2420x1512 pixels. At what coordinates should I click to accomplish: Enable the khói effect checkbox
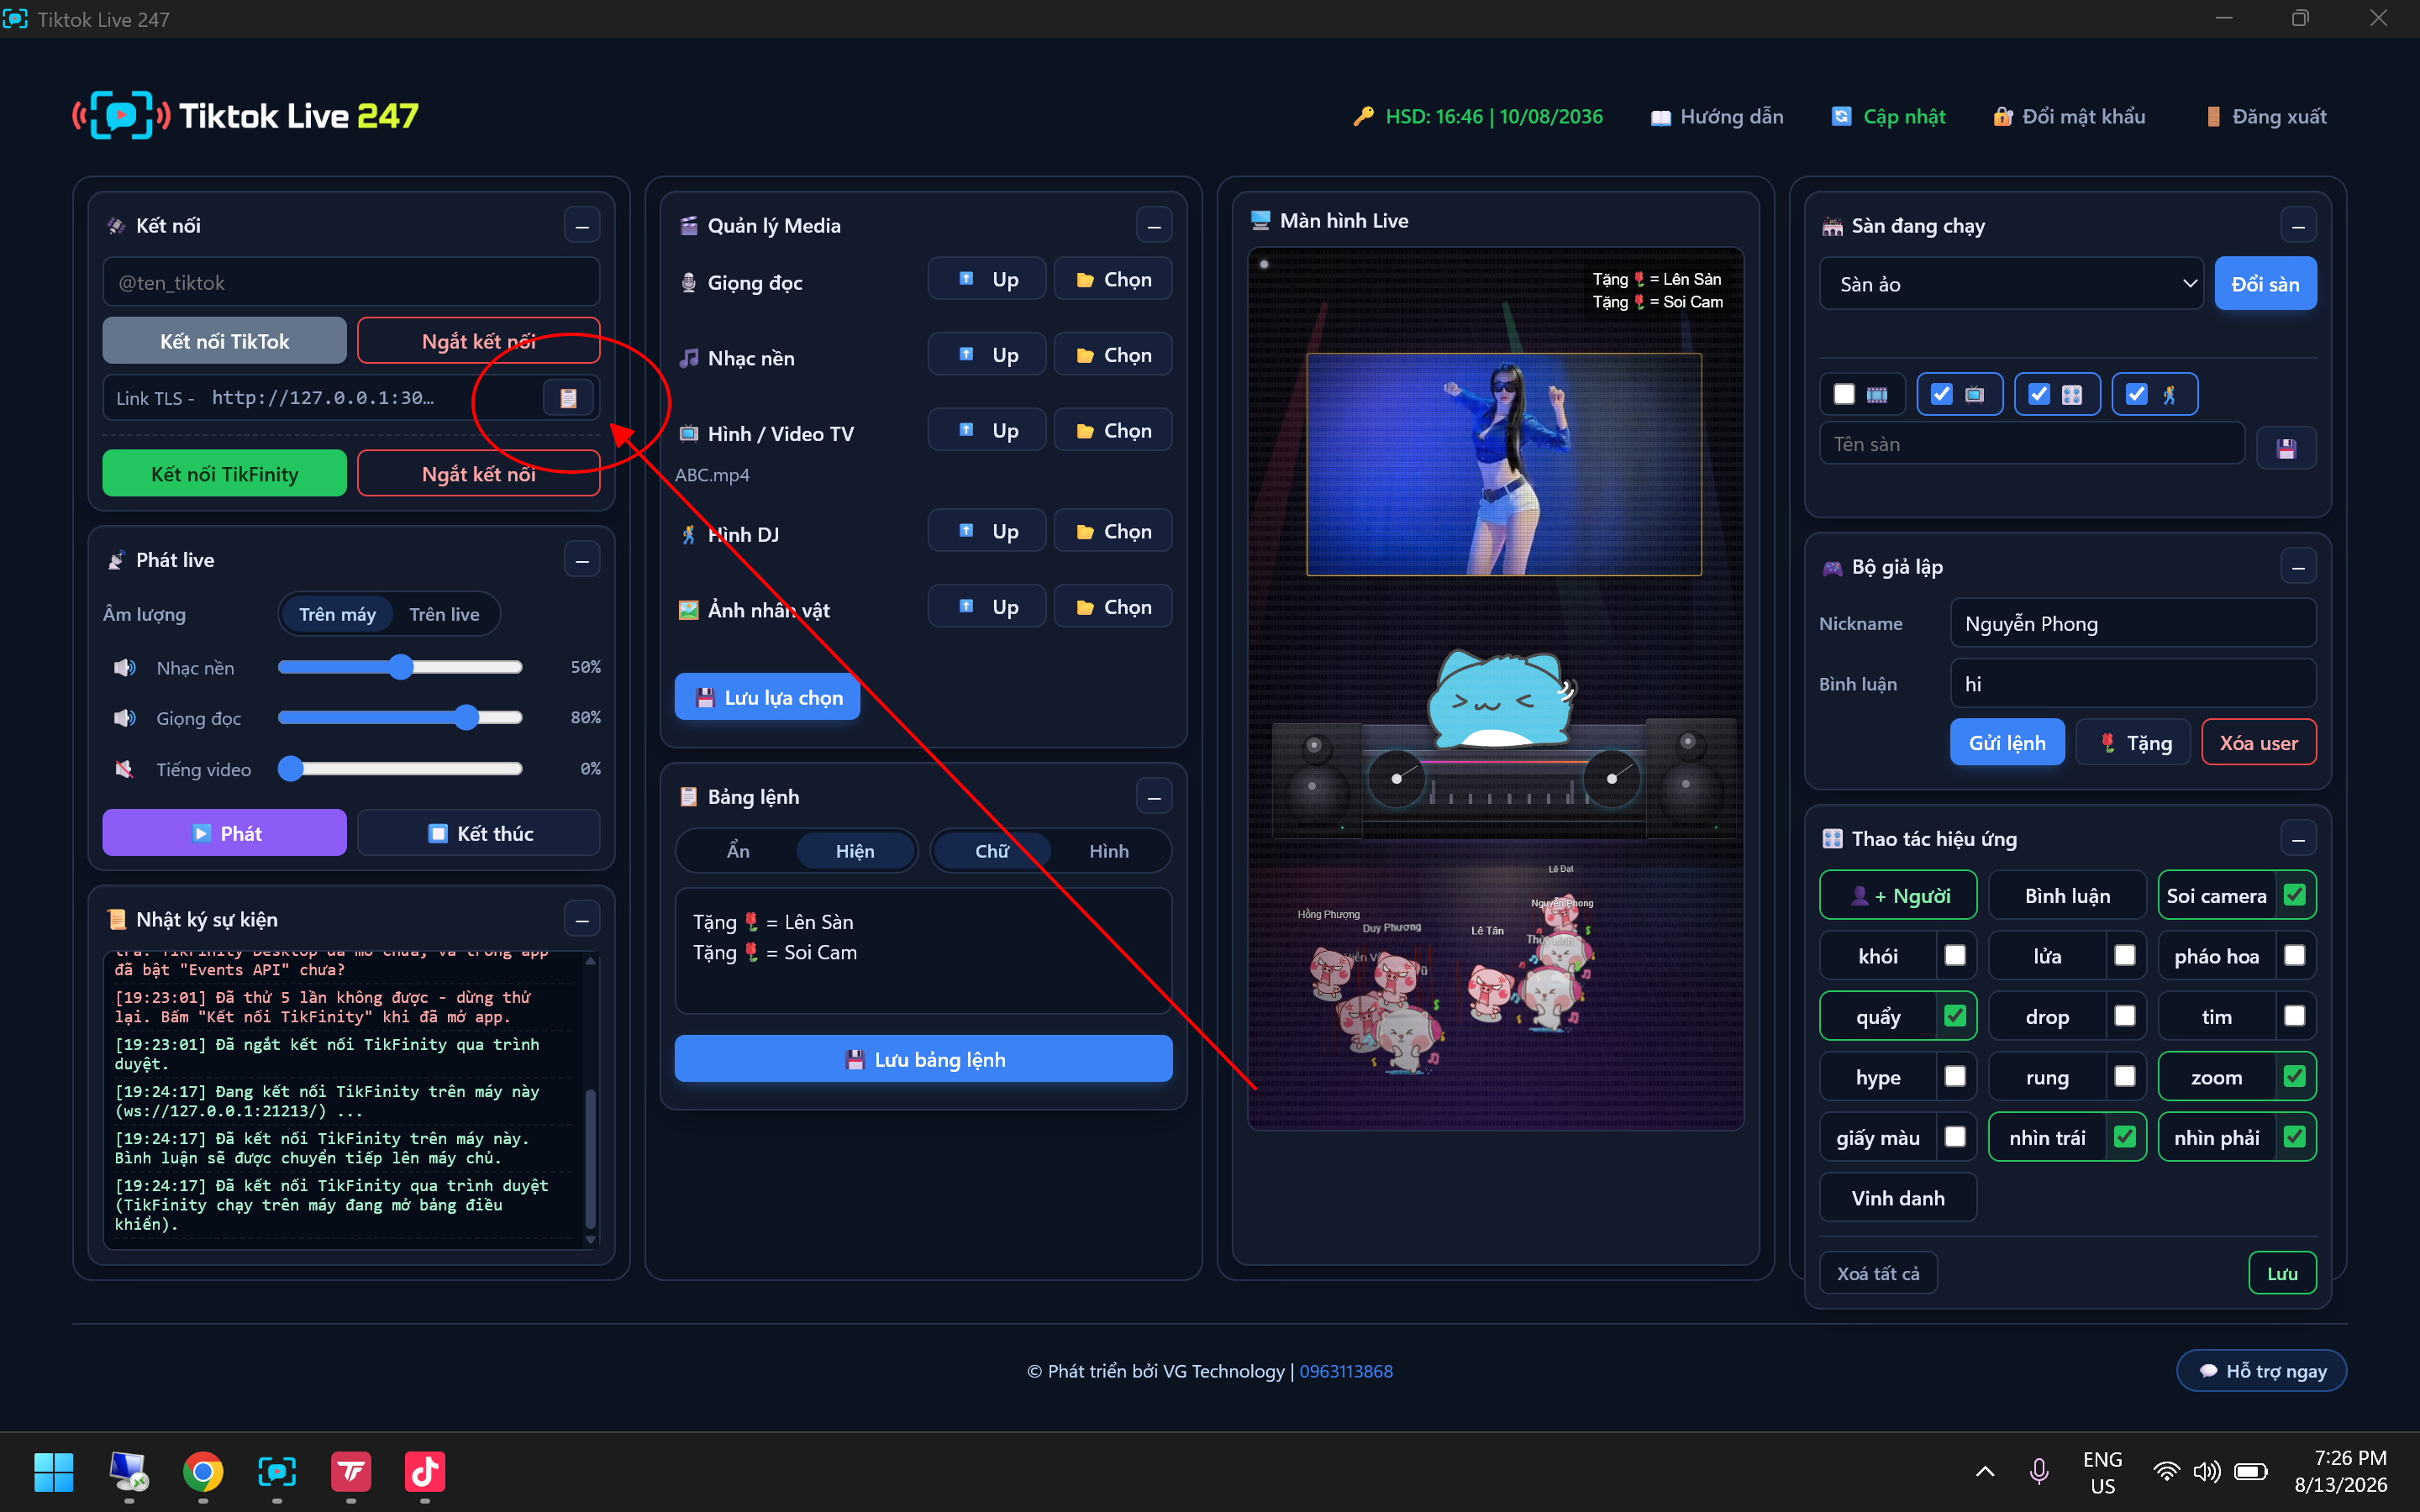coord(1955,956)
